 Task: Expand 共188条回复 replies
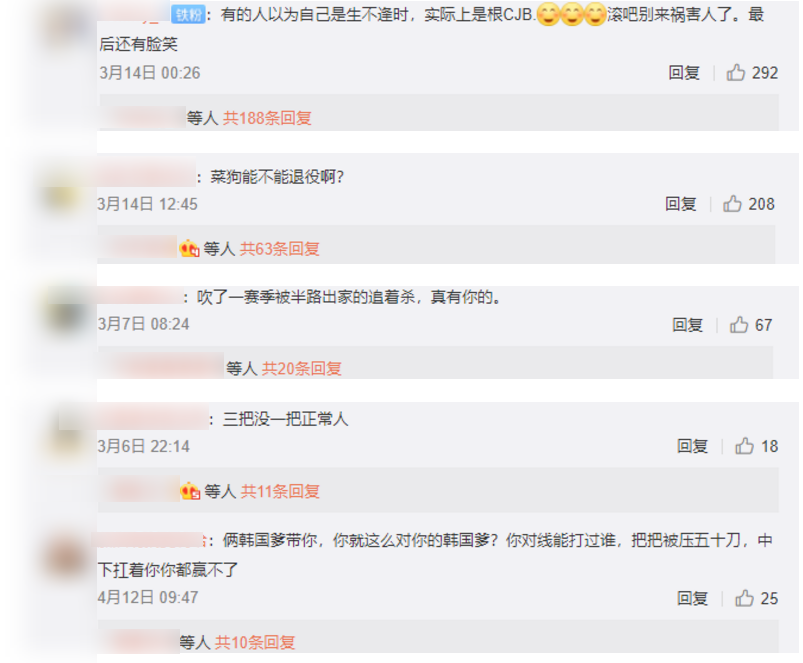[x=267, y=118]
